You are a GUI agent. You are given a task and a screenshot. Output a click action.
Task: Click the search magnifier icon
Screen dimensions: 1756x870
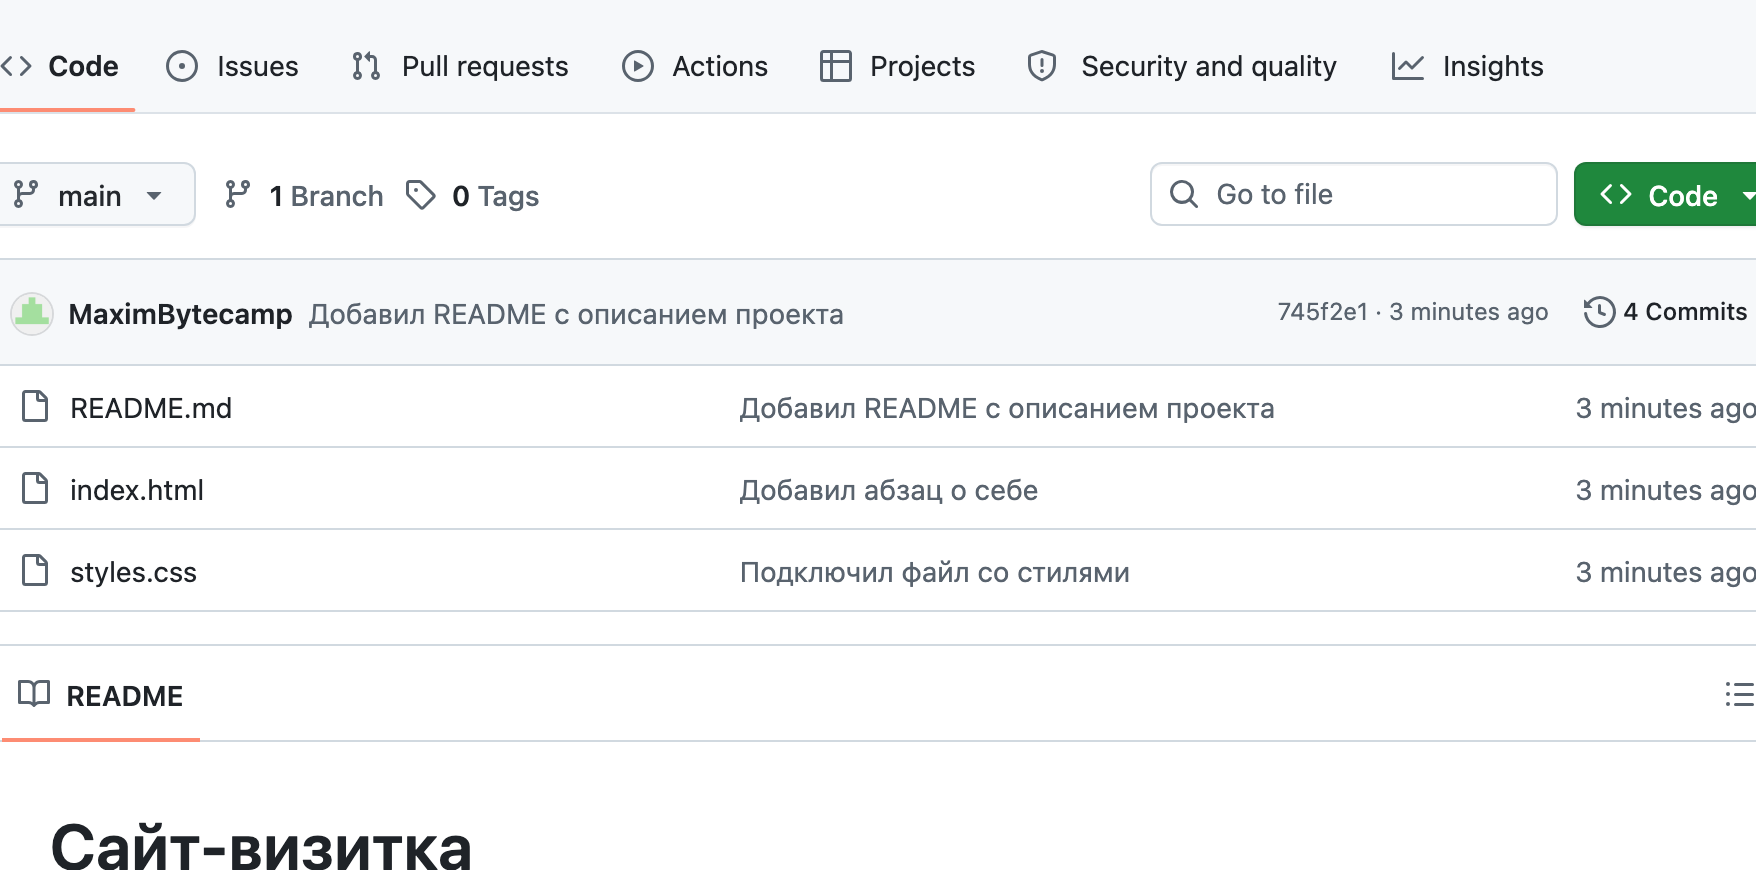[x=1184, y=194]
